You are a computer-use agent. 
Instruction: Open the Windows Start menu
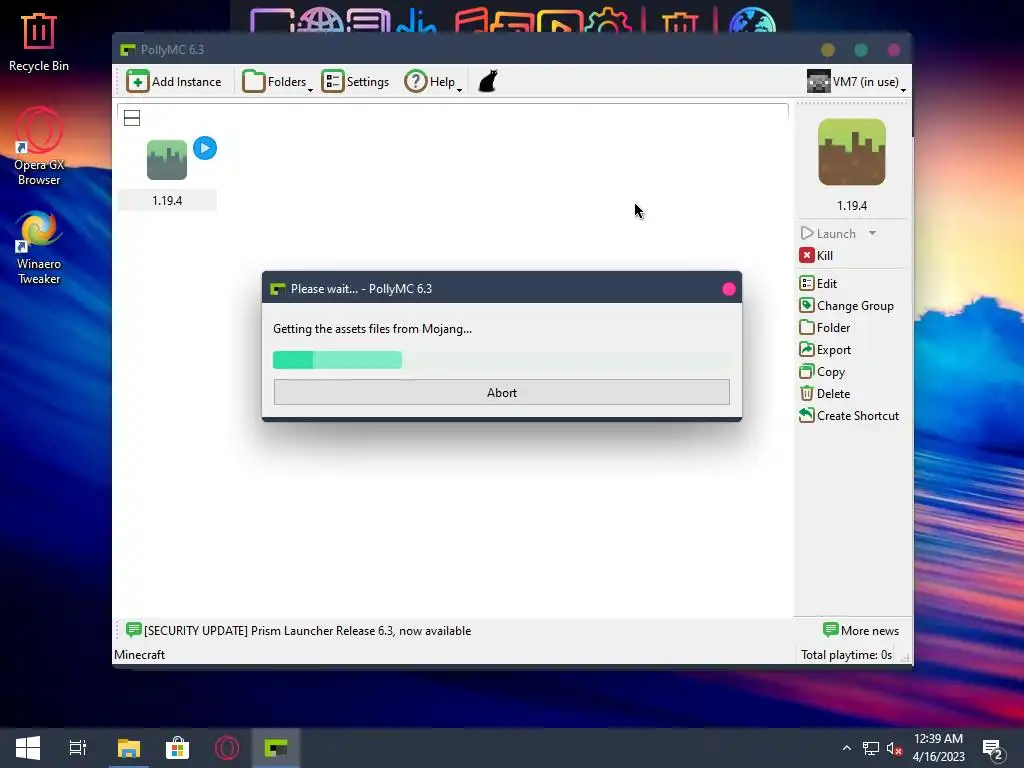point(27,748)
